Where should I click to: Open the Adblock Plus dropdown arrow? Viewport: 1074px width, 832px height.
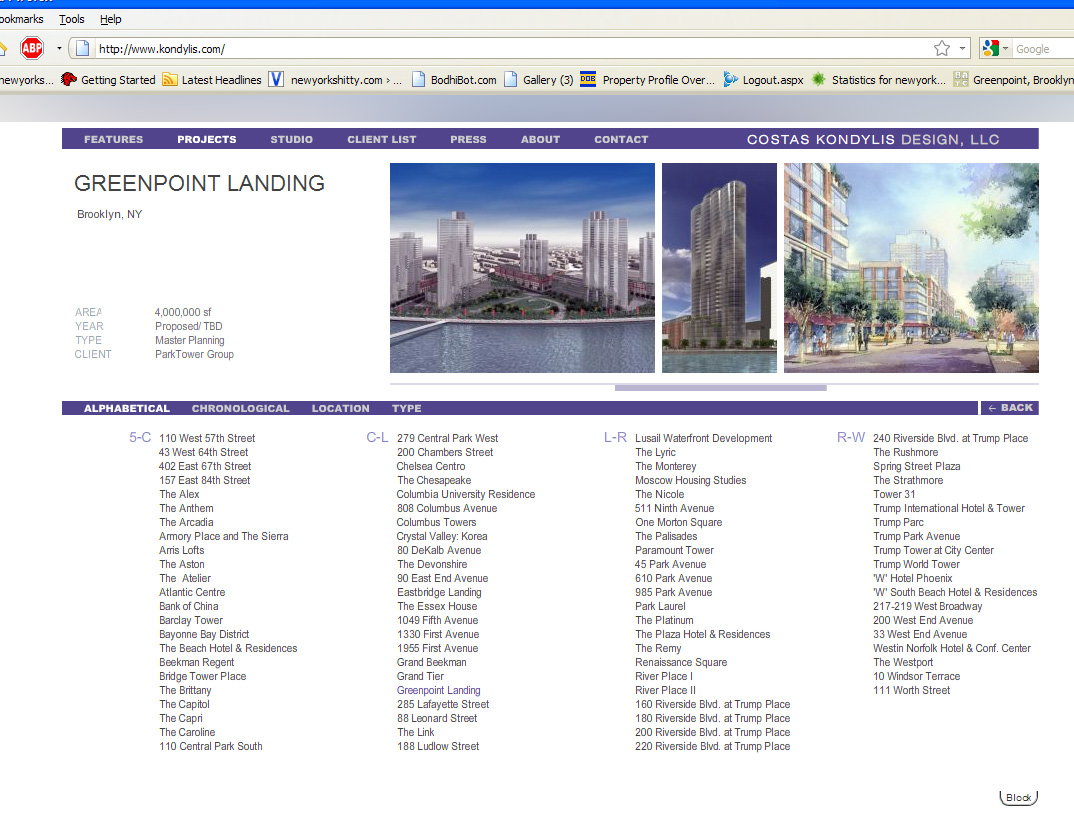tap(59, 48)
